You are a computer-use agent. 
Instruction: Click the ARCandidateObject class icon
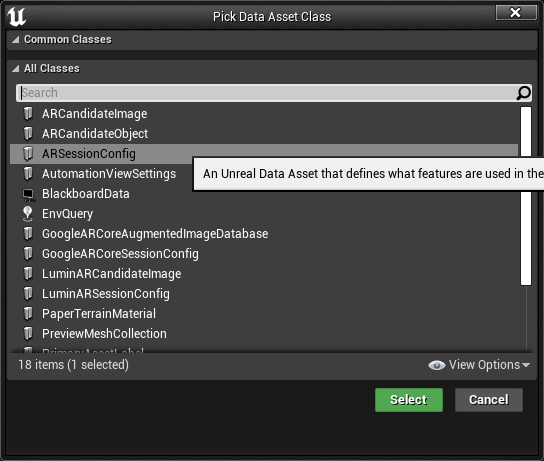pyautogui.click(x=28, y=134)
